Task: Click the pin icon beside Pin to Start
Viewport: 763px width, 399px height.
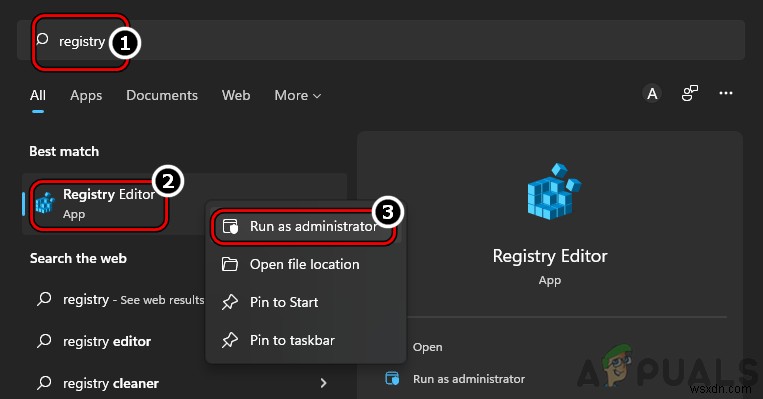Action: [230, 302]
